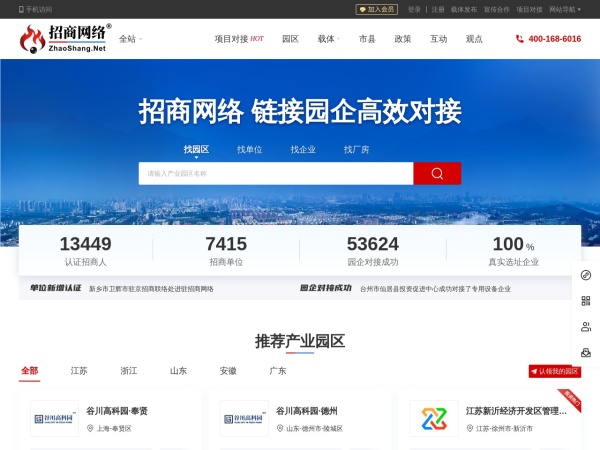Click the location pin for 山东-德州市-陵城区
This screenshot has width=600, height=450.
tap(280, 428)
